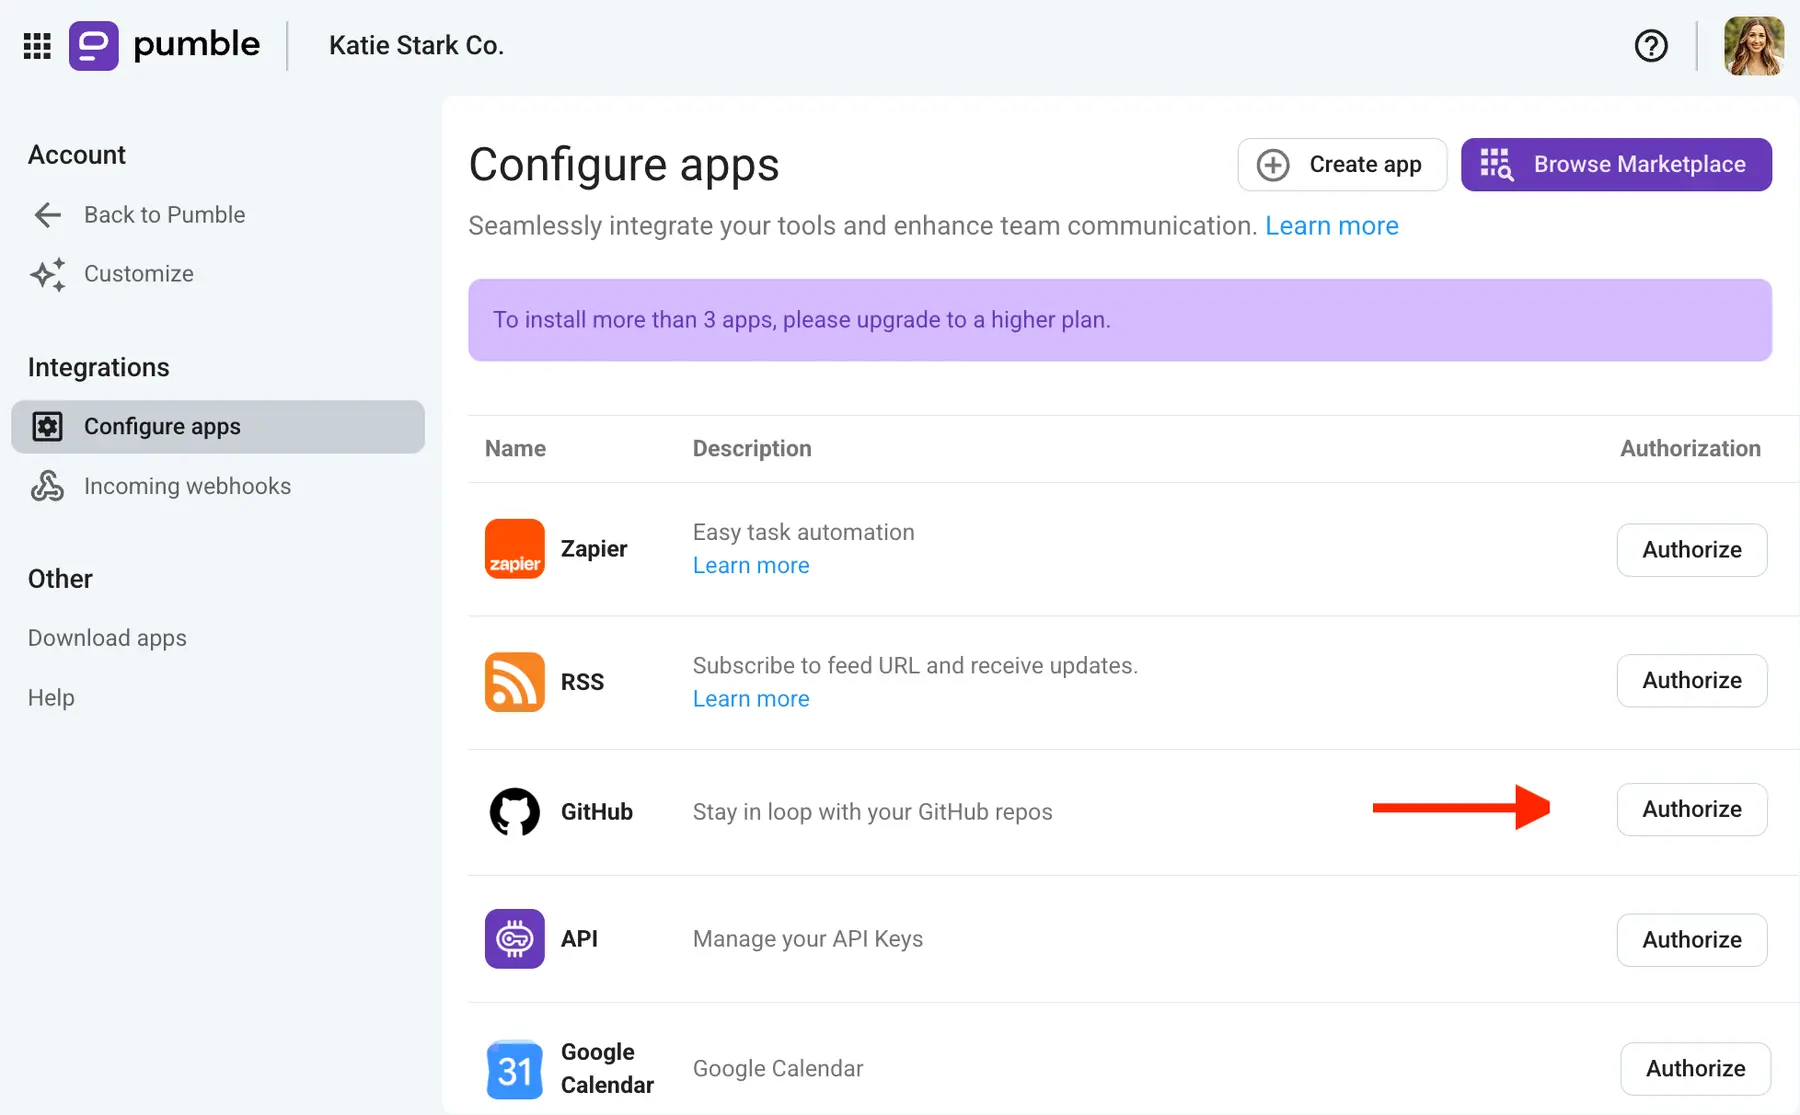Click the upgrade plan notice banner

coord(1120,320)
